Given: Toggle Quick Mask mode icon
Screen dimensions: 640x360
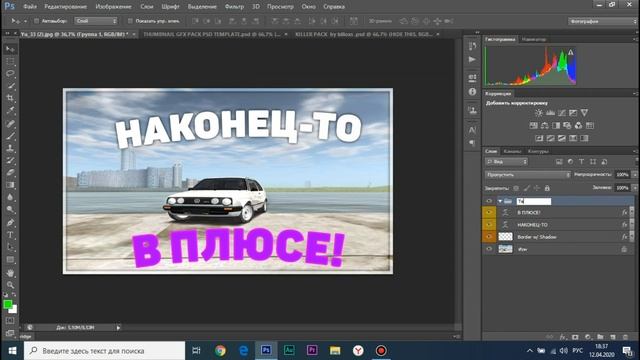Looking at the screenshot, I should click(x=10, y=321).
